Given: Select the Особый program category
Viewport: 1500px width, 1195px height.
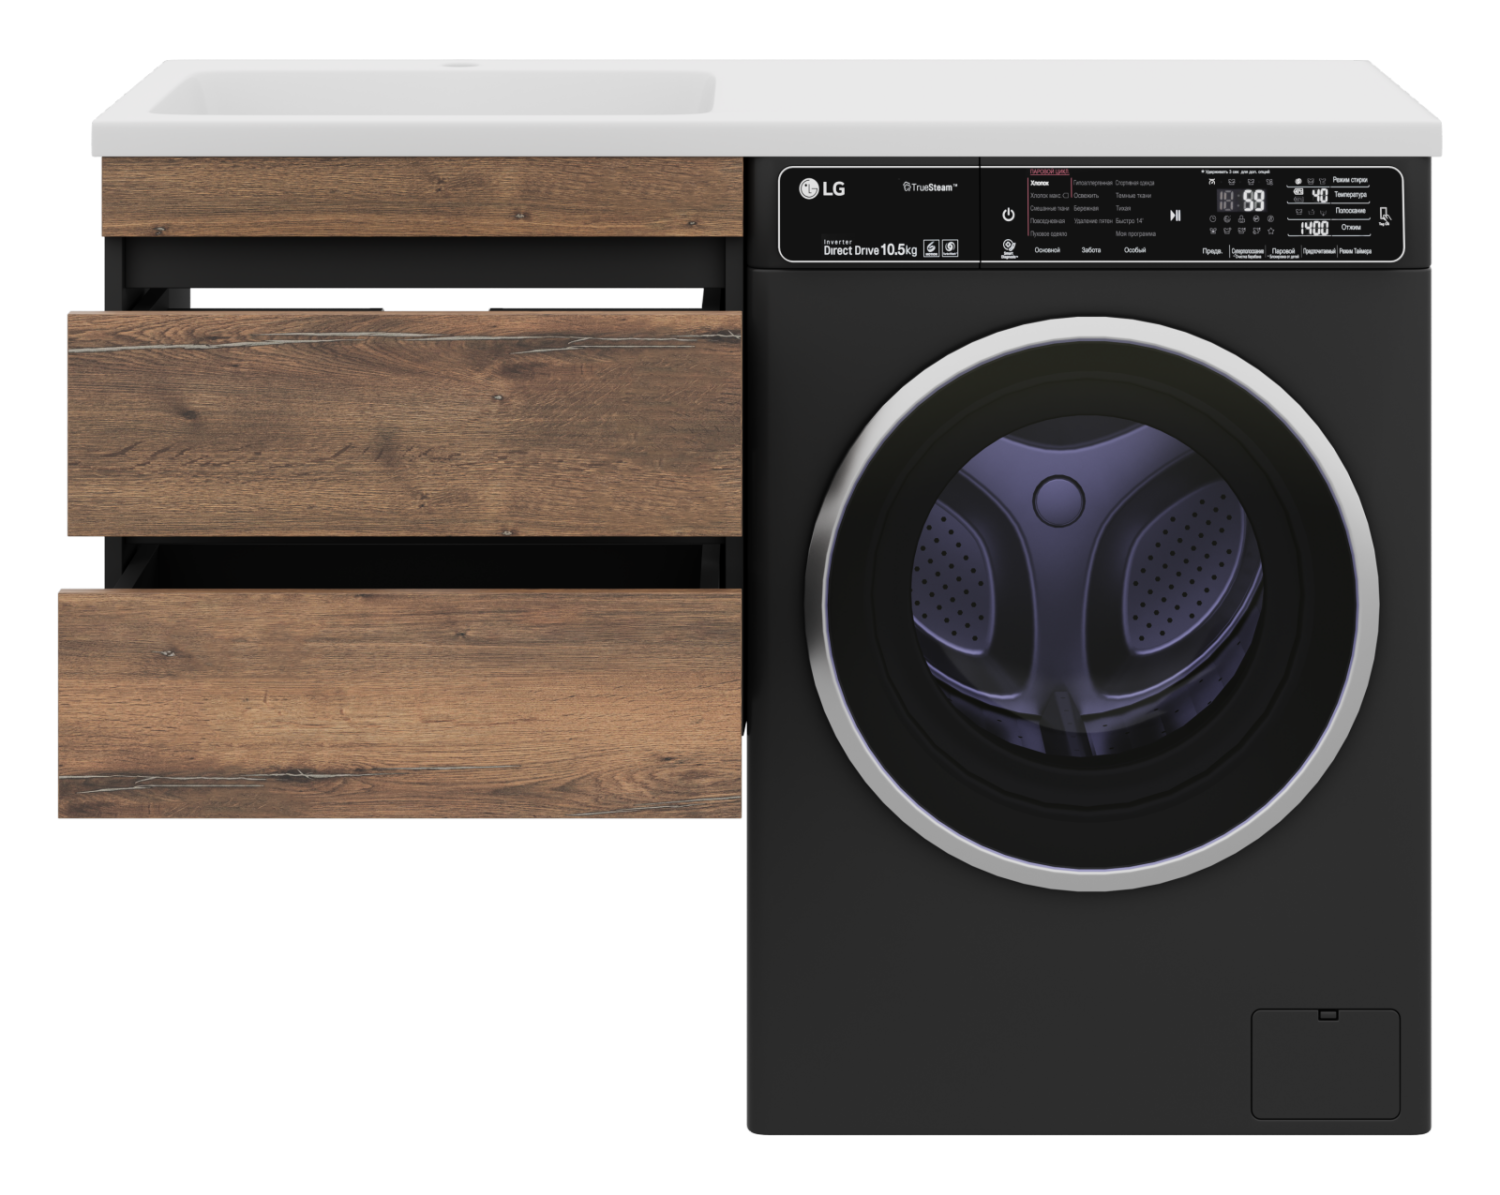Looking at the screenshot, I should (x=1135, y=250).
